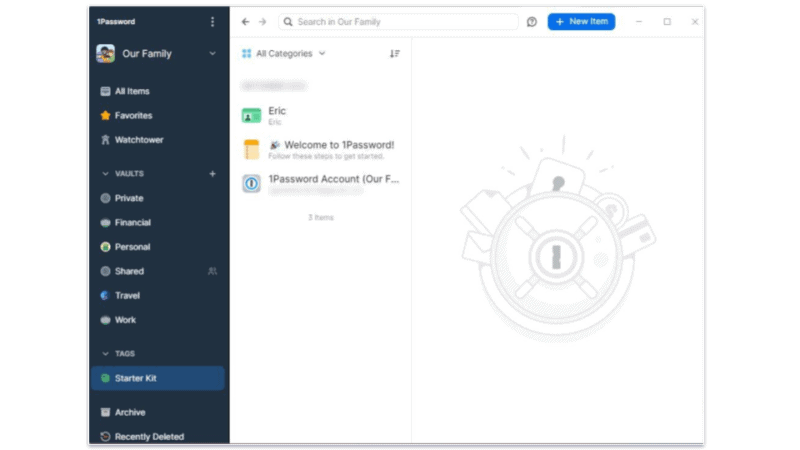800x450 pixels.
Task: Go forward with the right arrow
Action: click(262, 22)
